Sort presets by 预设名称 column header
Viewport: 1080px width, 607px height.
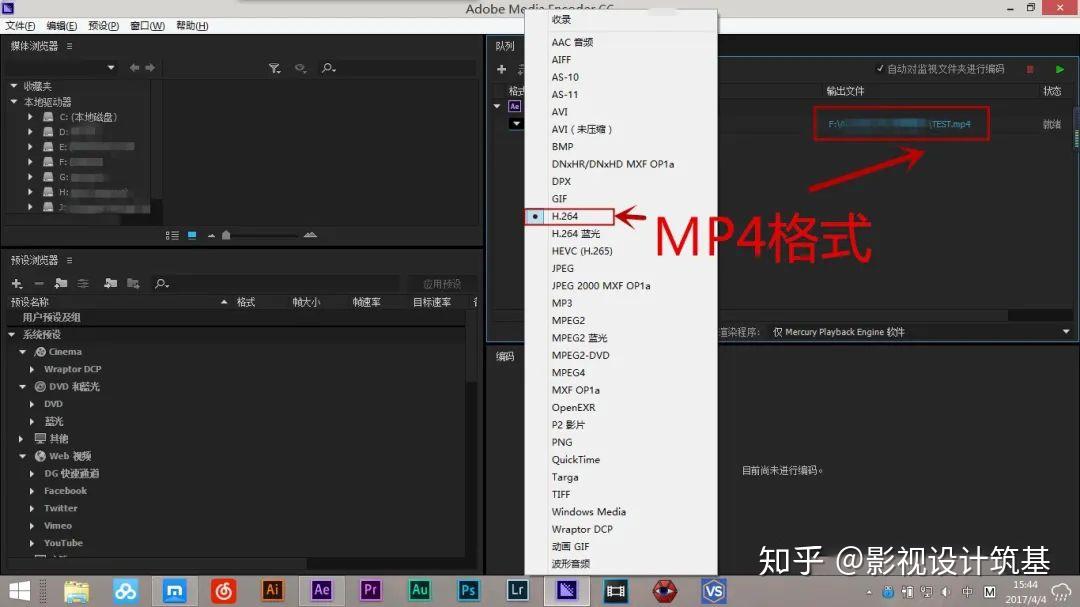click(30, 302)
